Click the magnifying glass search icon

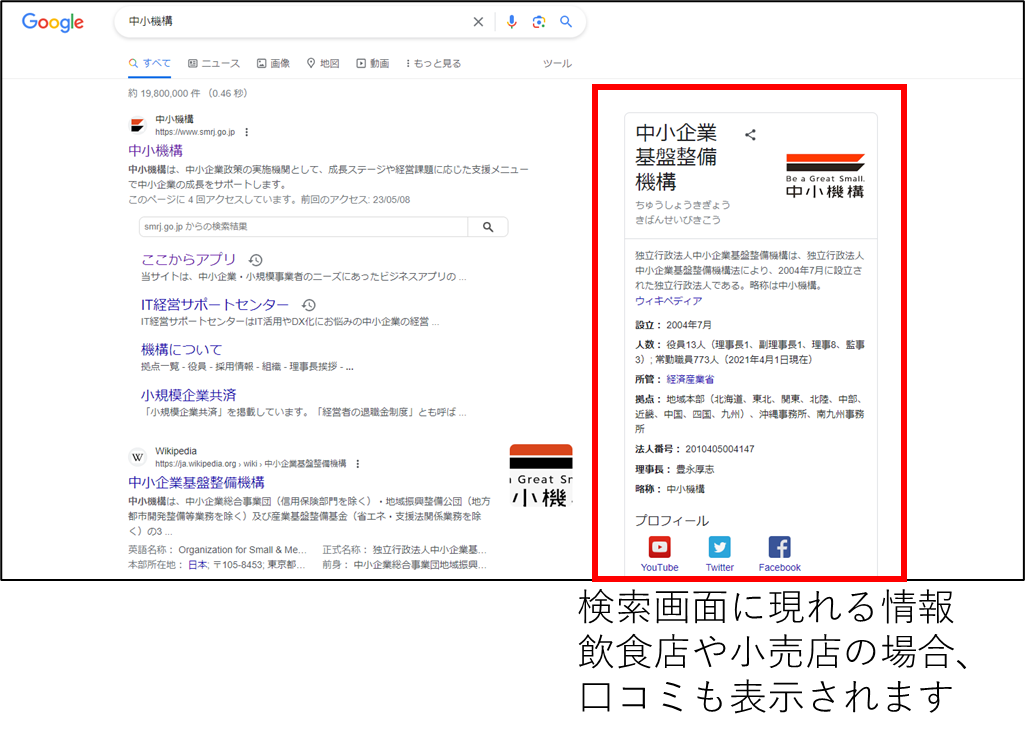[x=566, y=21]
